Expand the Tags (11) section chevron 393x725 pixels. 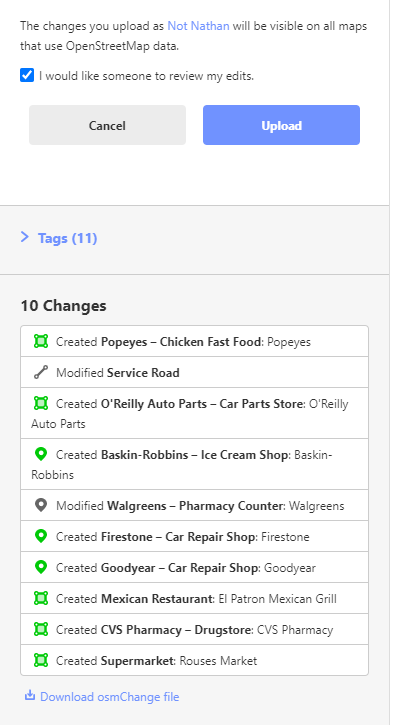(25, 238)
